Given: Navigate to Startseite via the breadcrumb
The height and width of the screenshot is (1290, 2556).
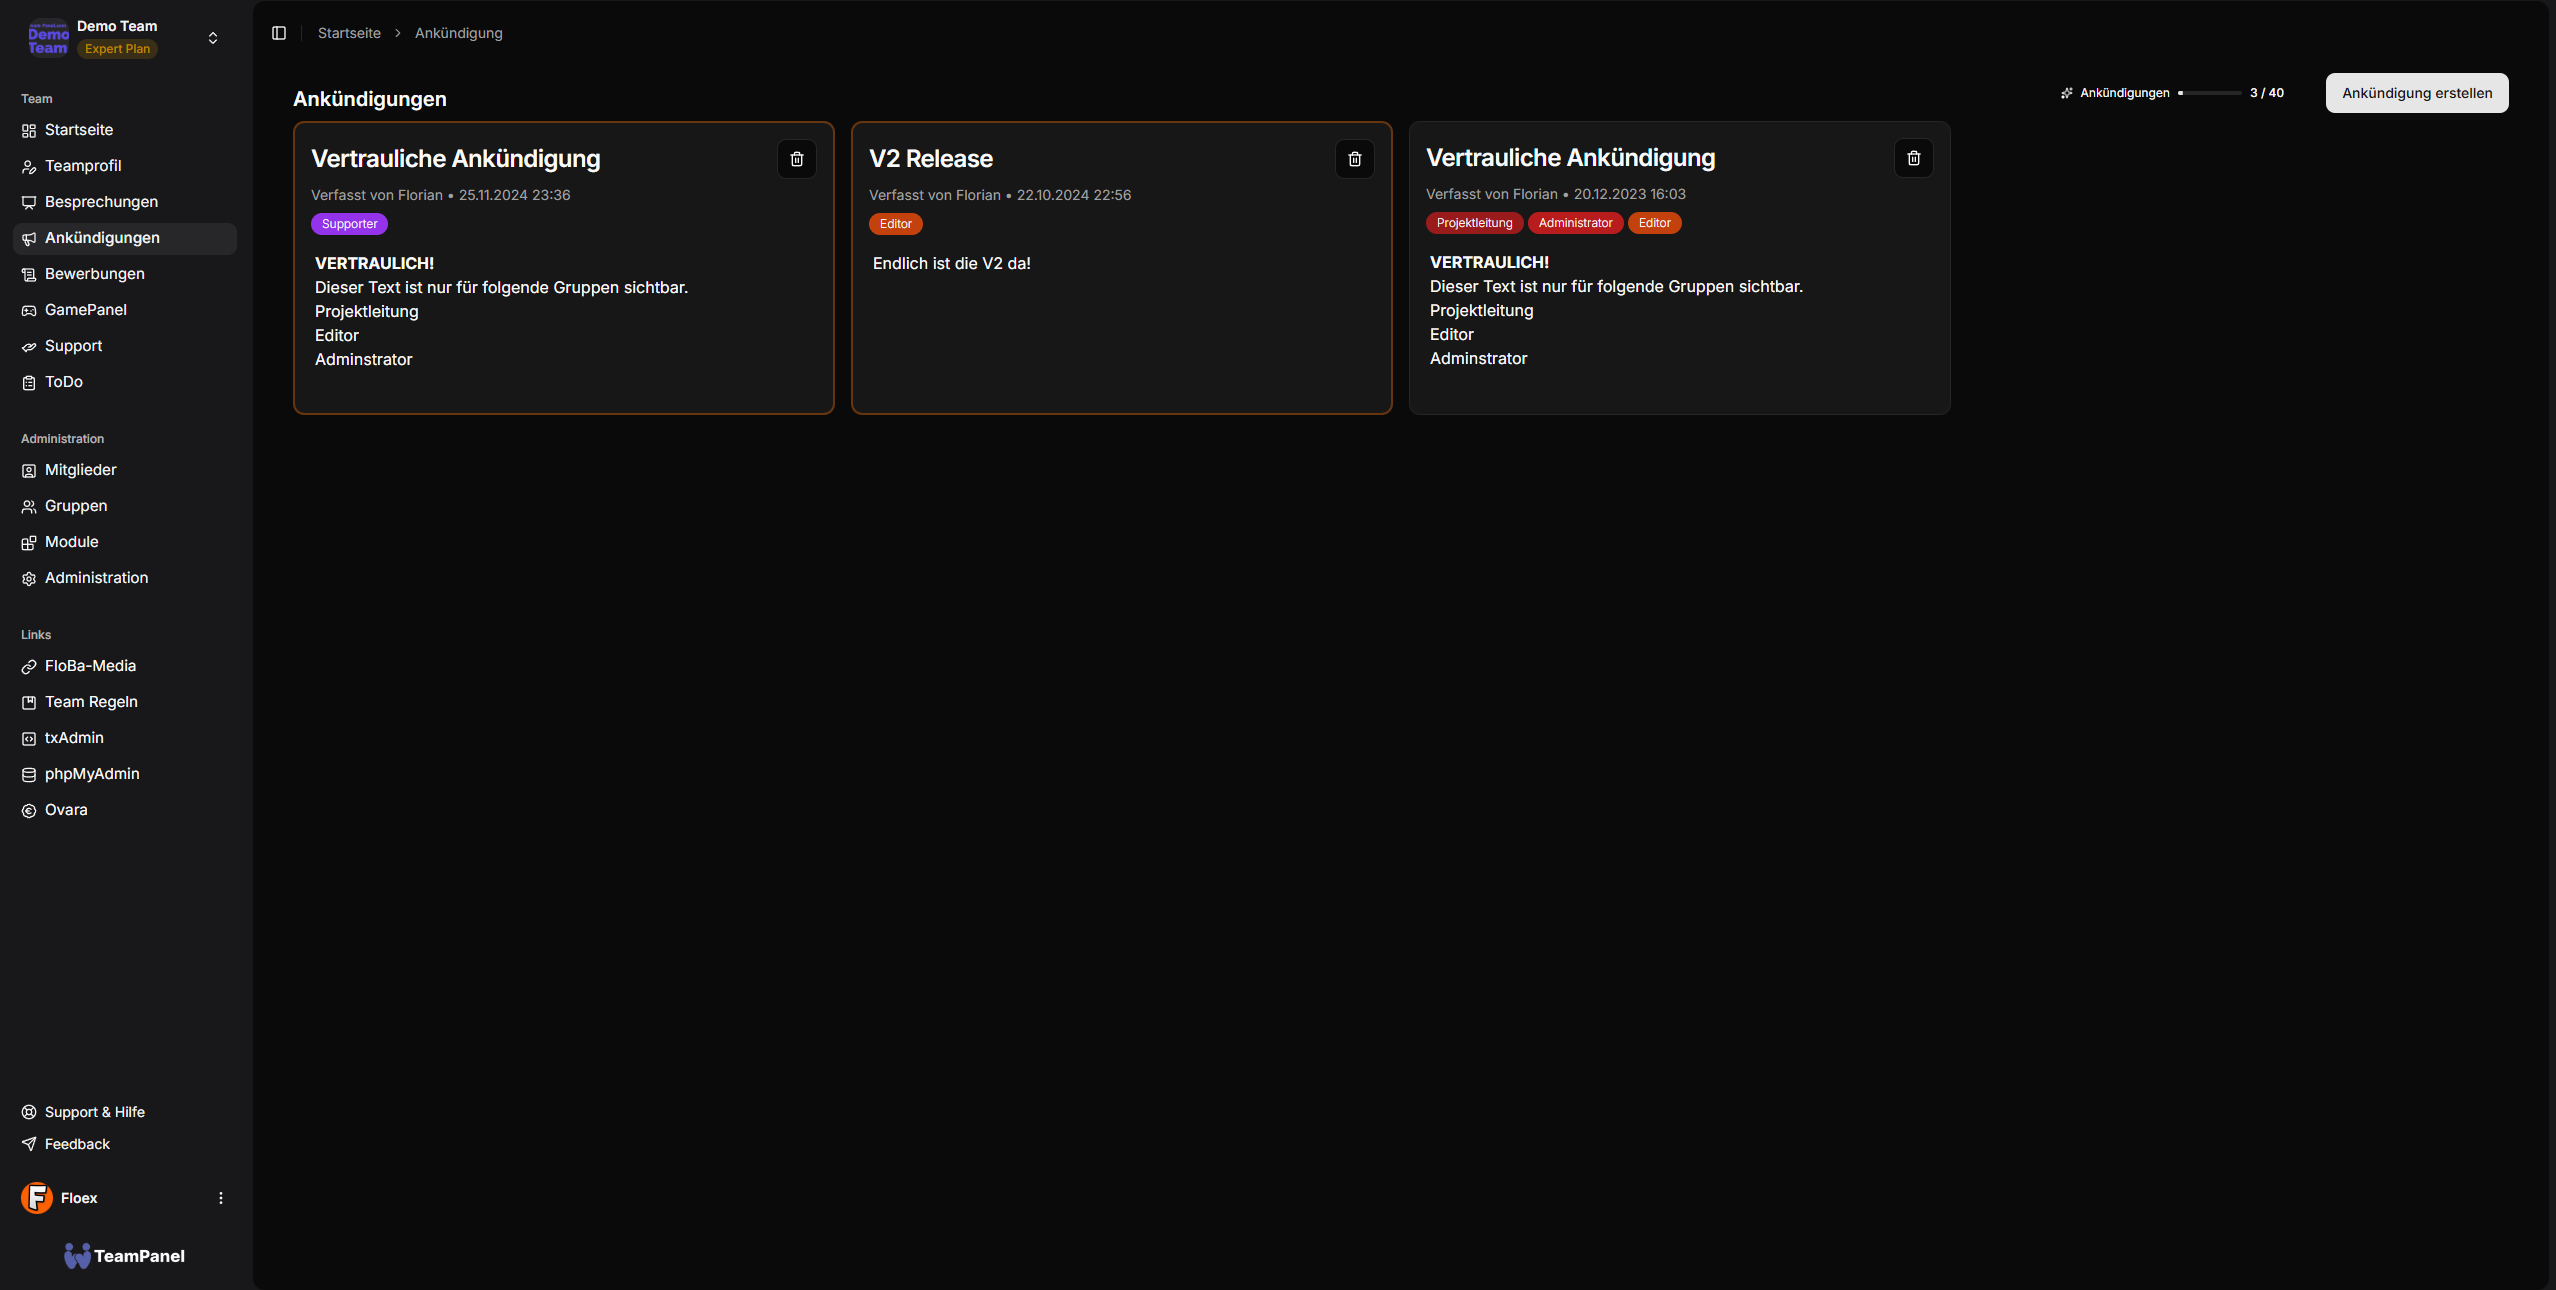Looking at the screenshot, I should pos(349,33).
